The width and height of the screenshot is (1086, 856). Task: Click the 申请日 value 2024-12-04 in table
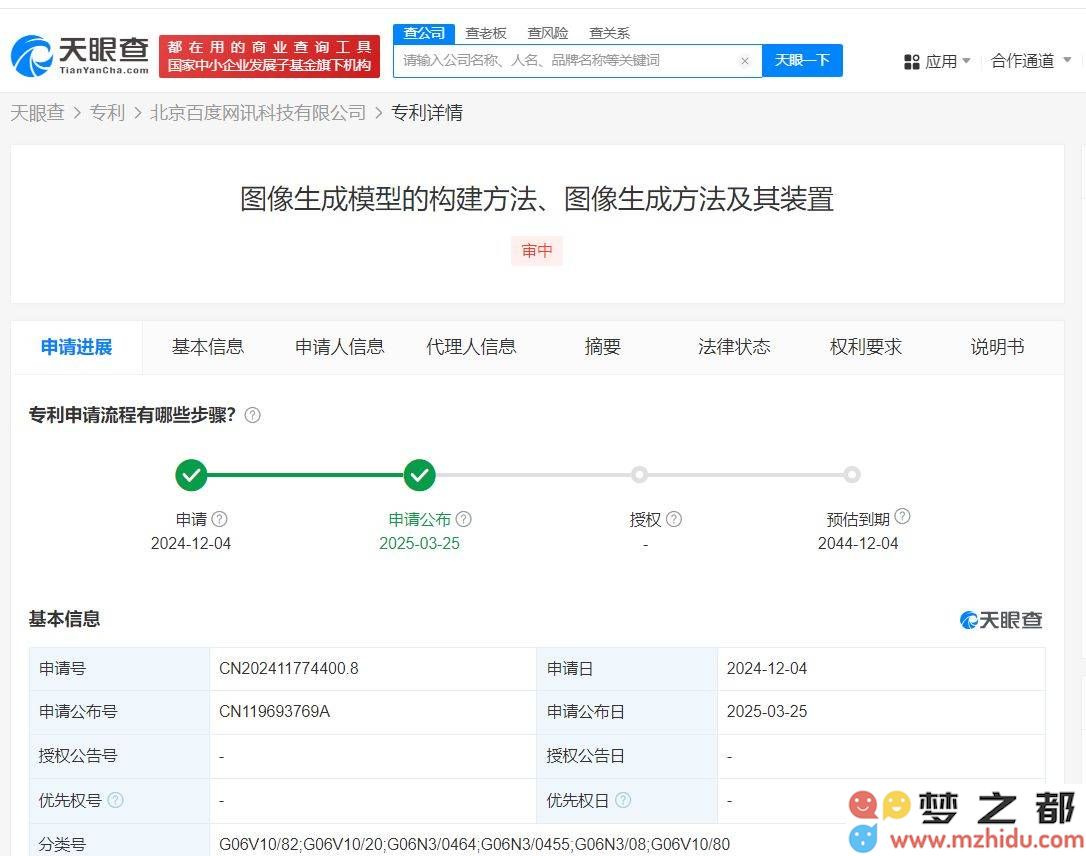click(767, 668)
